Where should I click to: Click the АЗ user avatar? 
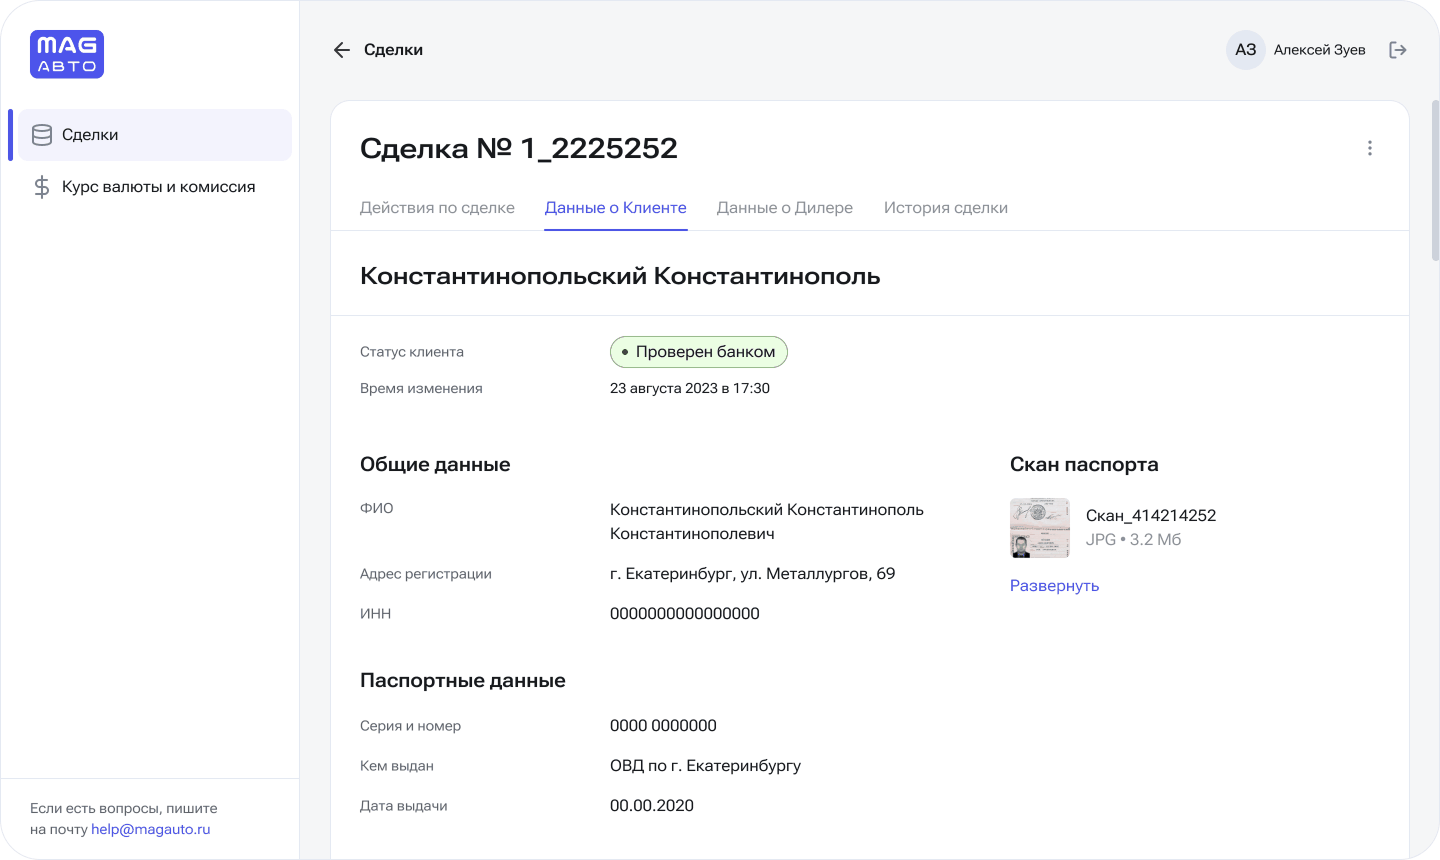1245,50
